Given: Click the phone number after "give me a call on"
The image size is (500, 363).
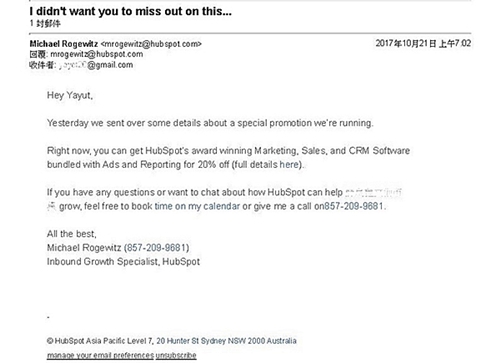Looking at the screenshot, I should click(354, 206).
